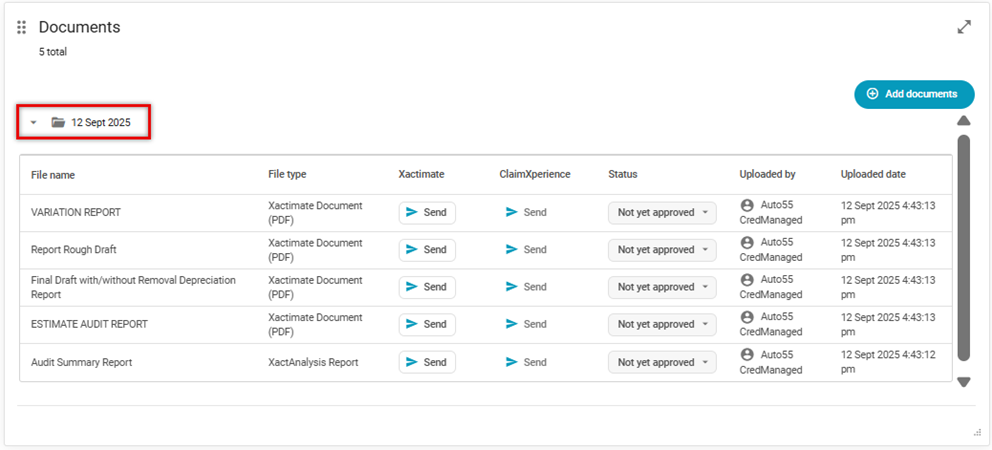Open status dropdown for Report Rough Draft
This screenshot has width=992, height=450.
pyautogui.click(x=662, y=250)
